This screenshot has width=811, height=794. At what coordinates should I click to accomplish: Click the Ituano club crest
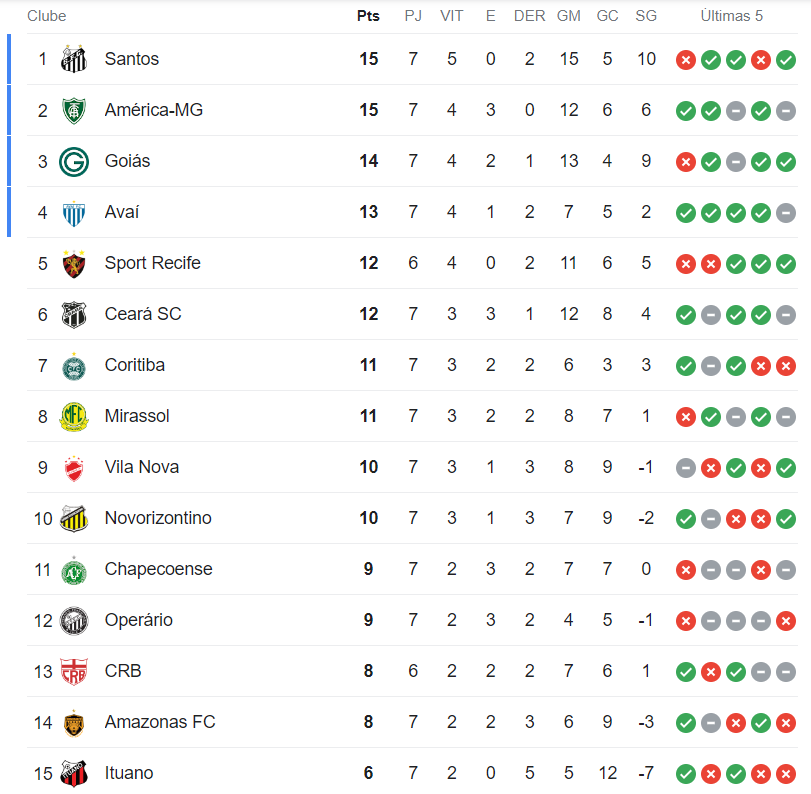[74, 773]
